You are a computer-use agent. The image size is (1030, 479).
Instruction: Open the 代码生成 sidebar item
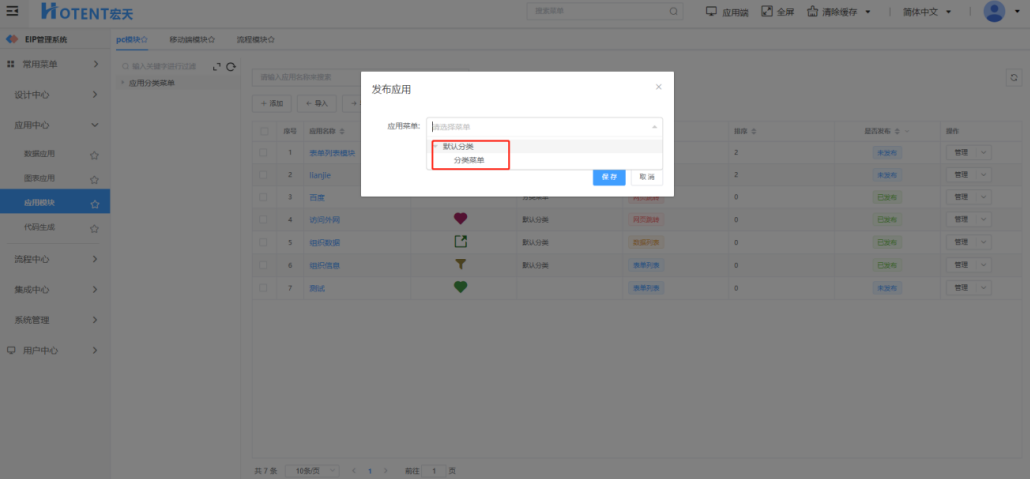coord(39,227)
